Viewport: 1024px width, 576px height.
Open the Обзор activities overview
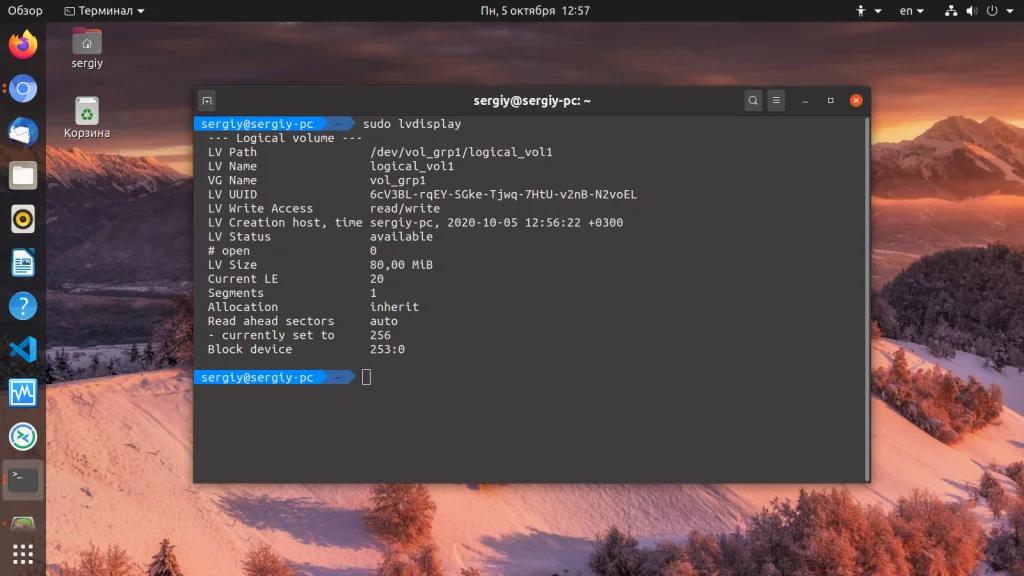[x=25, y=10]
